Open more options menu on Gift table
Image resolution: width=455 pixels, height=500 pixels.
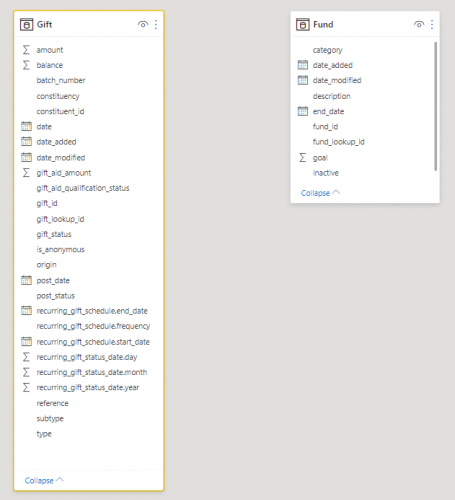click(156, 24)
